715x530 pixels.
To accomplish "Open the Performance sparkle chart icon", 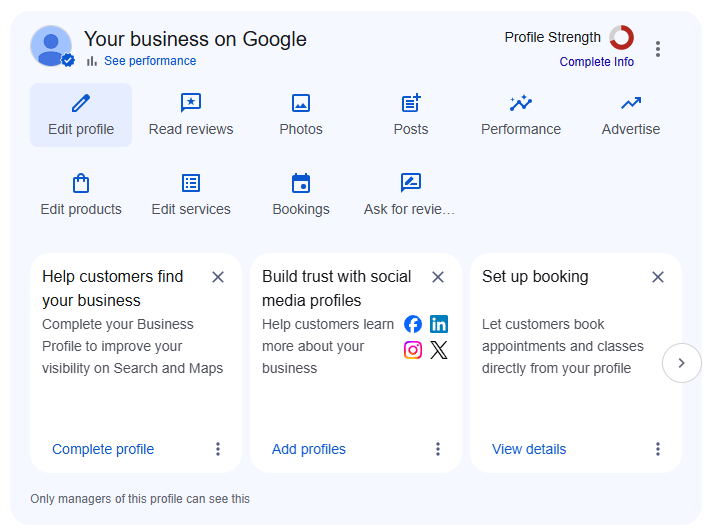I will [x=521, y=103].
